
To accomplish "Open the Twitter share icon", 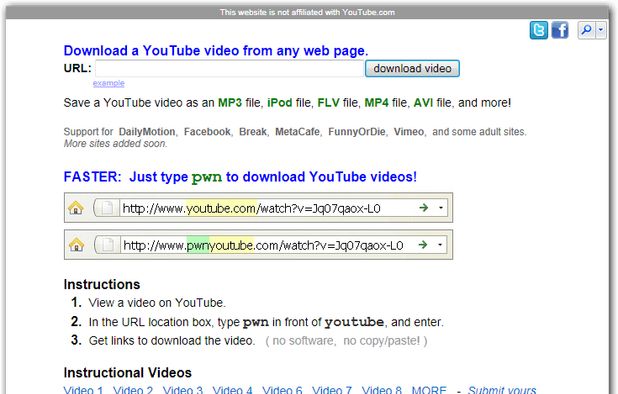I will pos(538,30).
